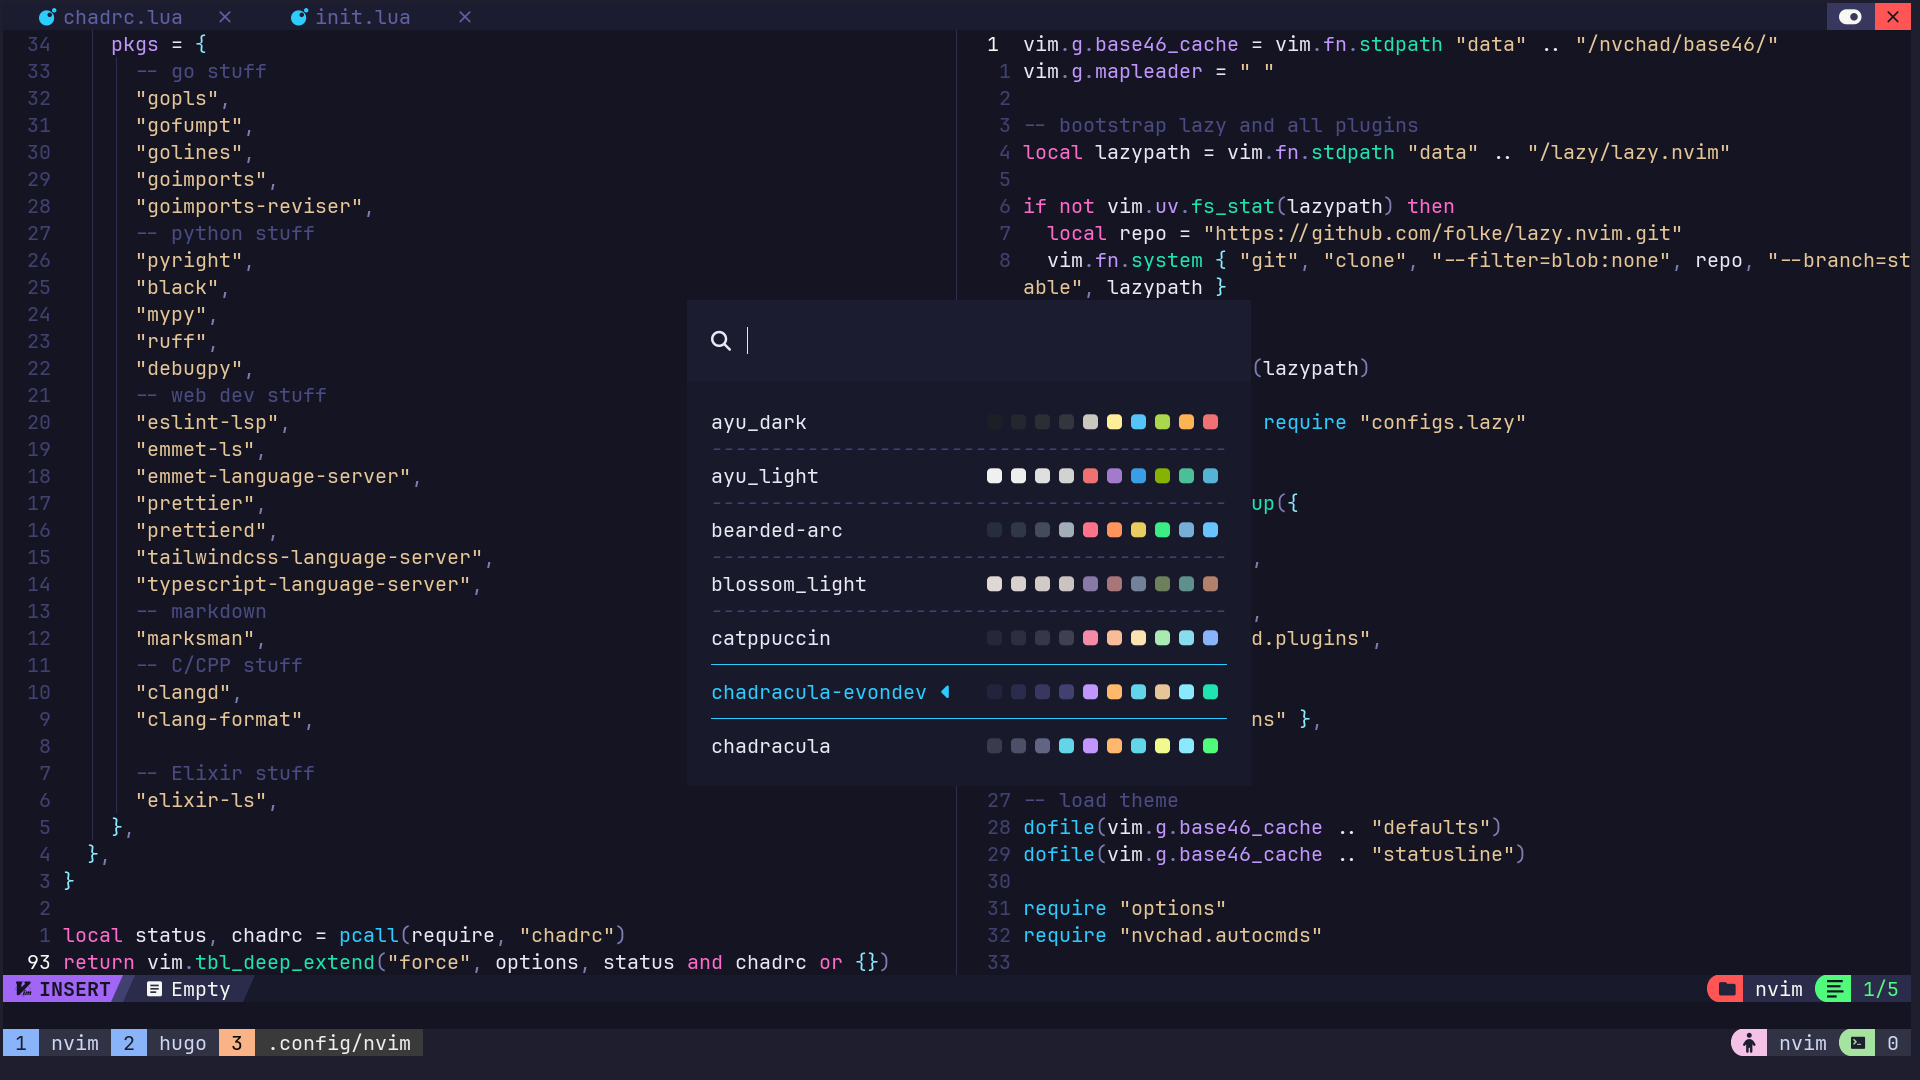Click the INSERT mode indicator icon
1920x1080 pixels.
22,989
